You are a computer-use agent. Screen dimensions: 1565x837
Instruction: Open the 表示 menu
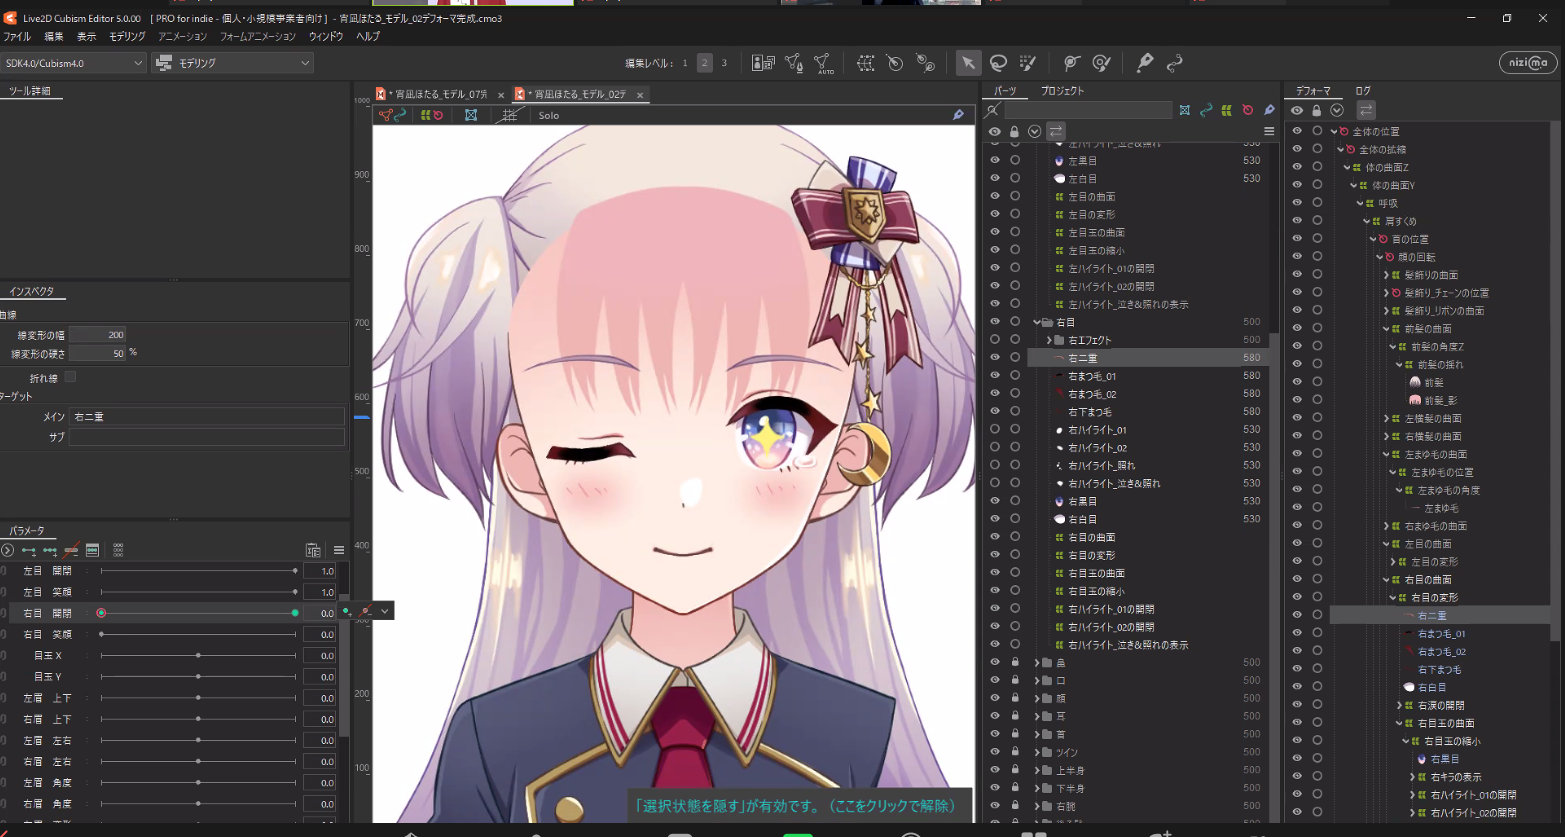point(86,36)
